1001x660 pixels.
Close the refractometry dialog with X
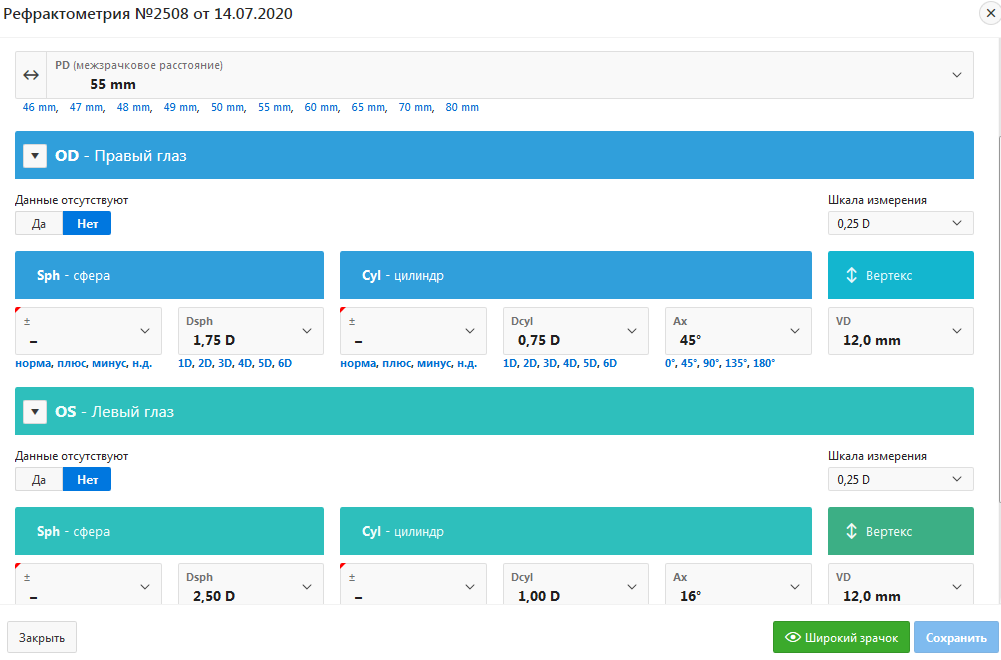[990, 13]
